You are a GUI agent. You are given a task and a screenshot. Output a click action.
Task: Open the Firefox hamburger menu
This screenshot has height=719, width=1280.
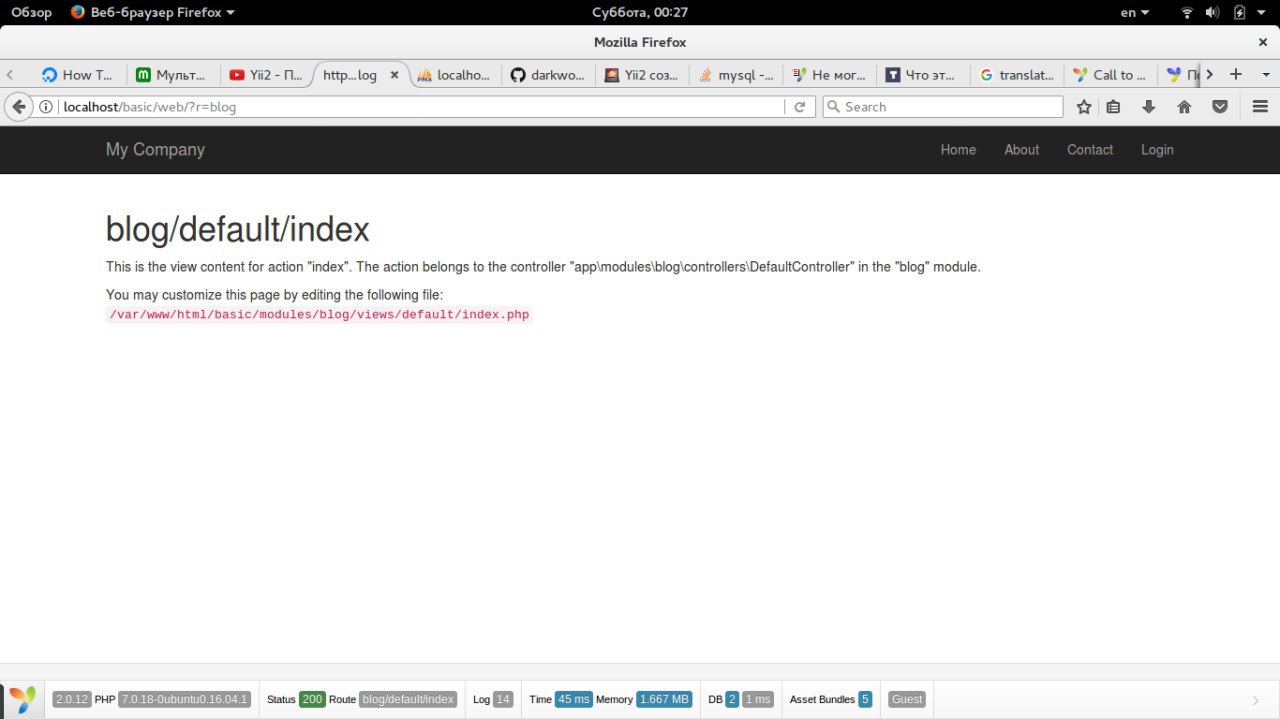[1260, 107]
